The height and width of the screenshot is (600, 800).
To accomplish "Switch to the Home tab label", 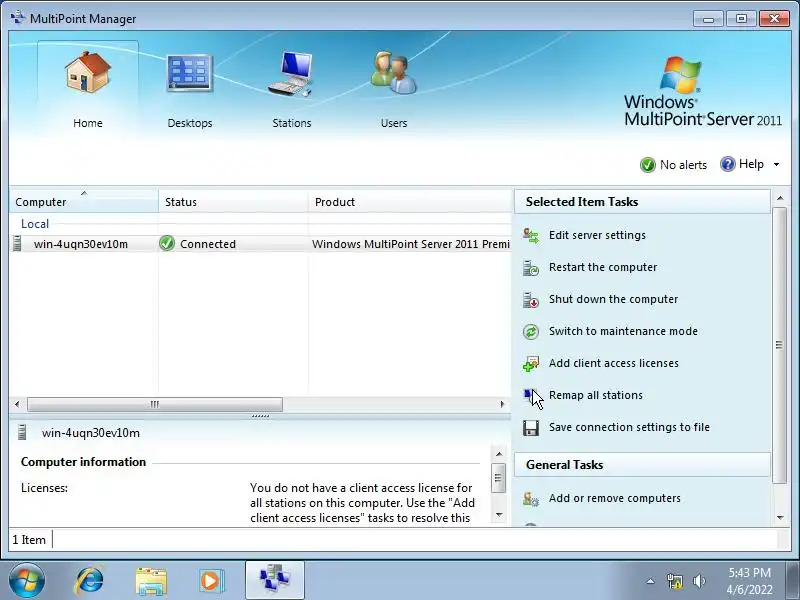I will click(88, 123).
